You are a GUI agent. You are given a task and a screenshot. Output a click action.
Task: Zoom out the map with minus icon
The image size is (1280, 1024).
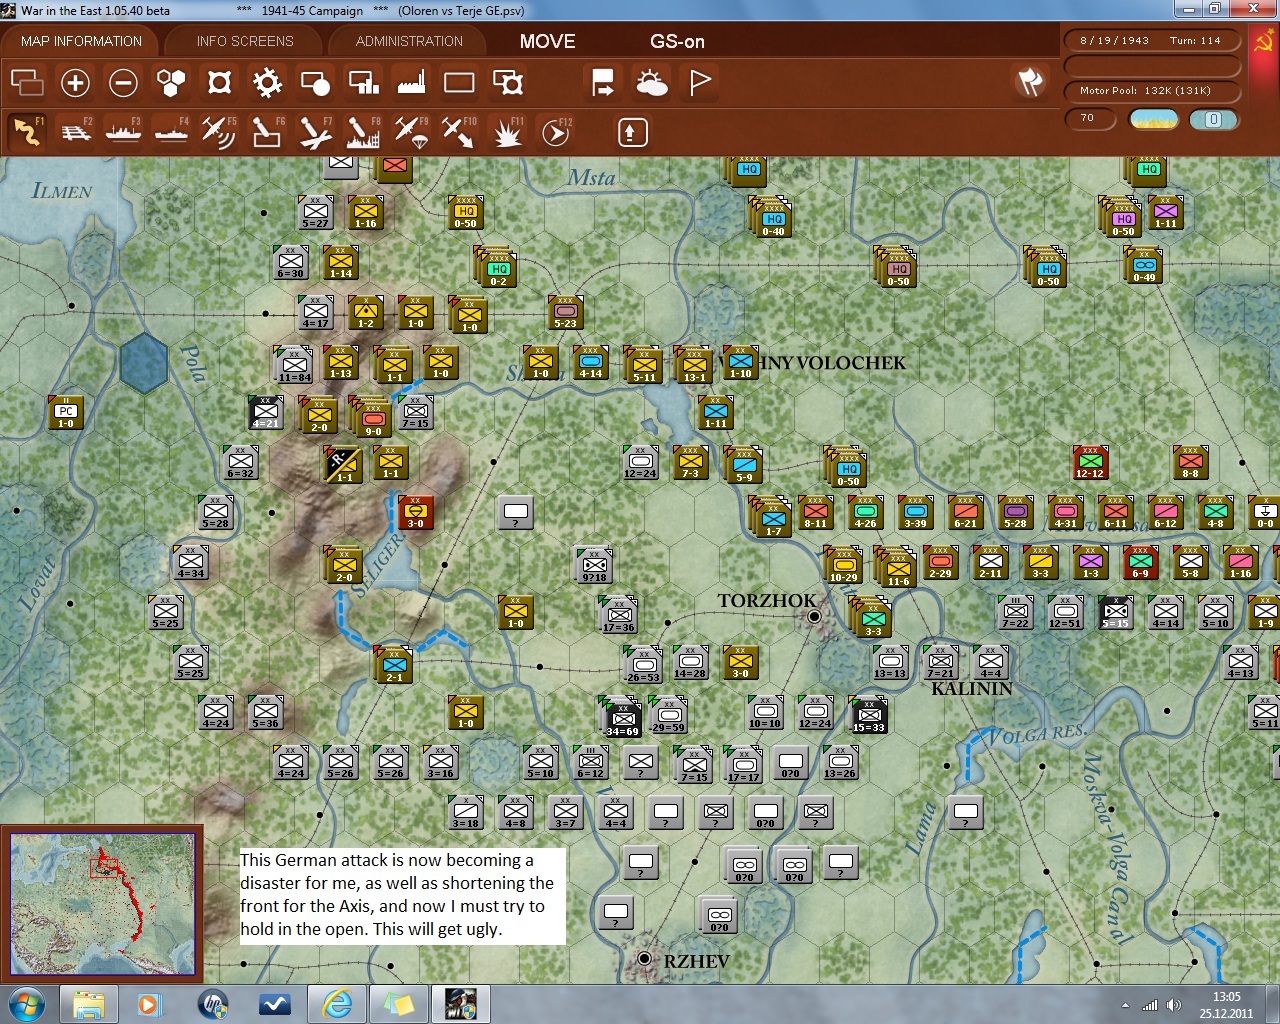point(123,82)
